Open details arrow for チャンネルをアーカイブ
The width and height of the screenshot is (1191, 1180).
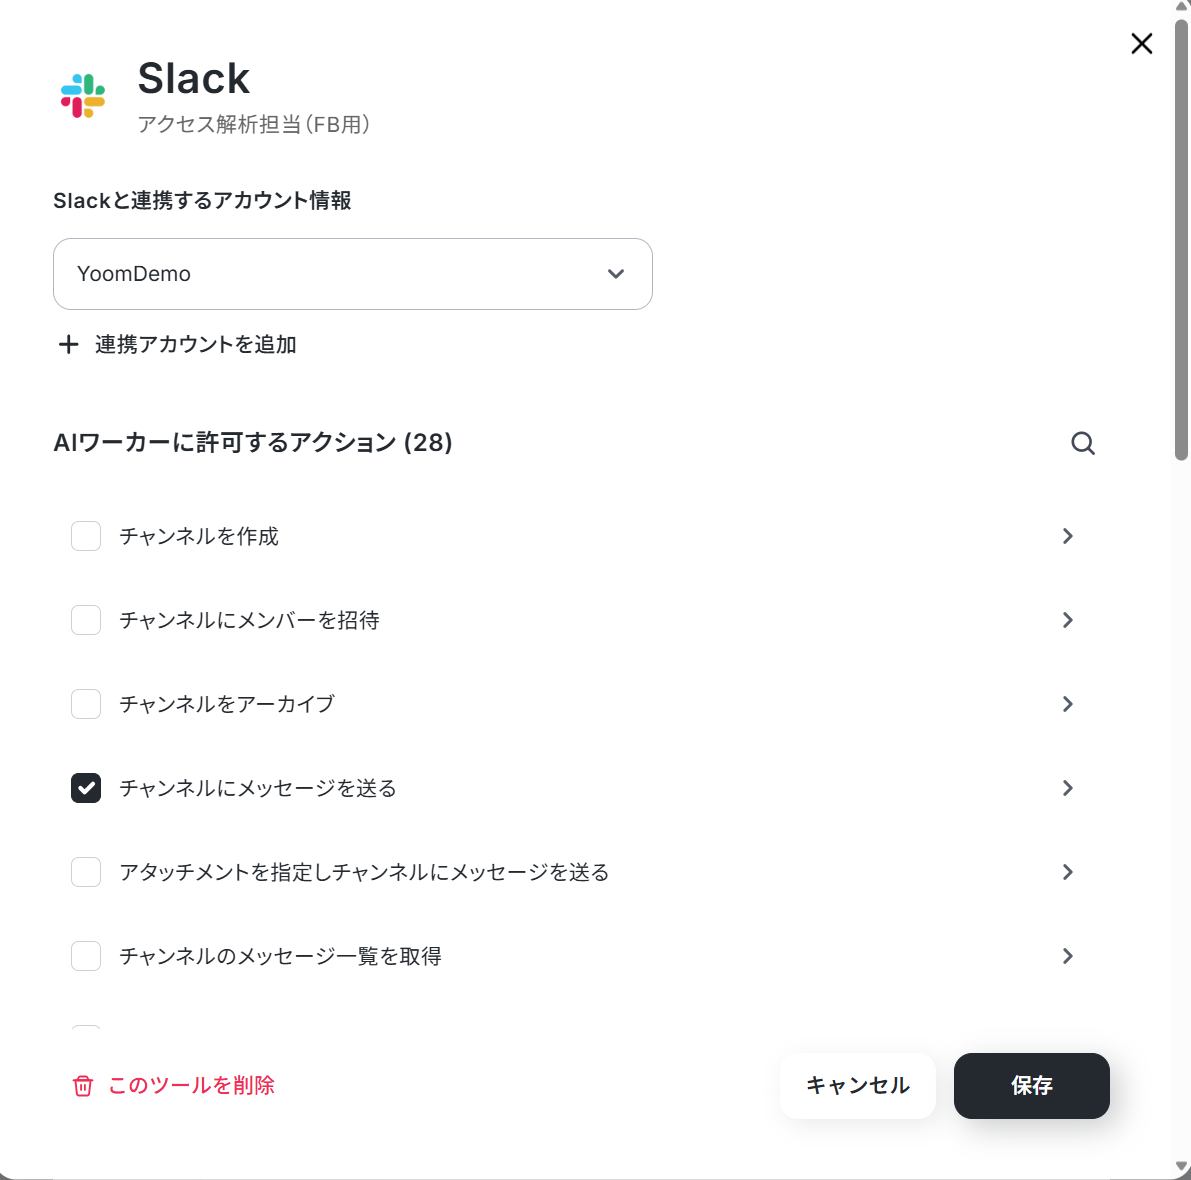1067,704
